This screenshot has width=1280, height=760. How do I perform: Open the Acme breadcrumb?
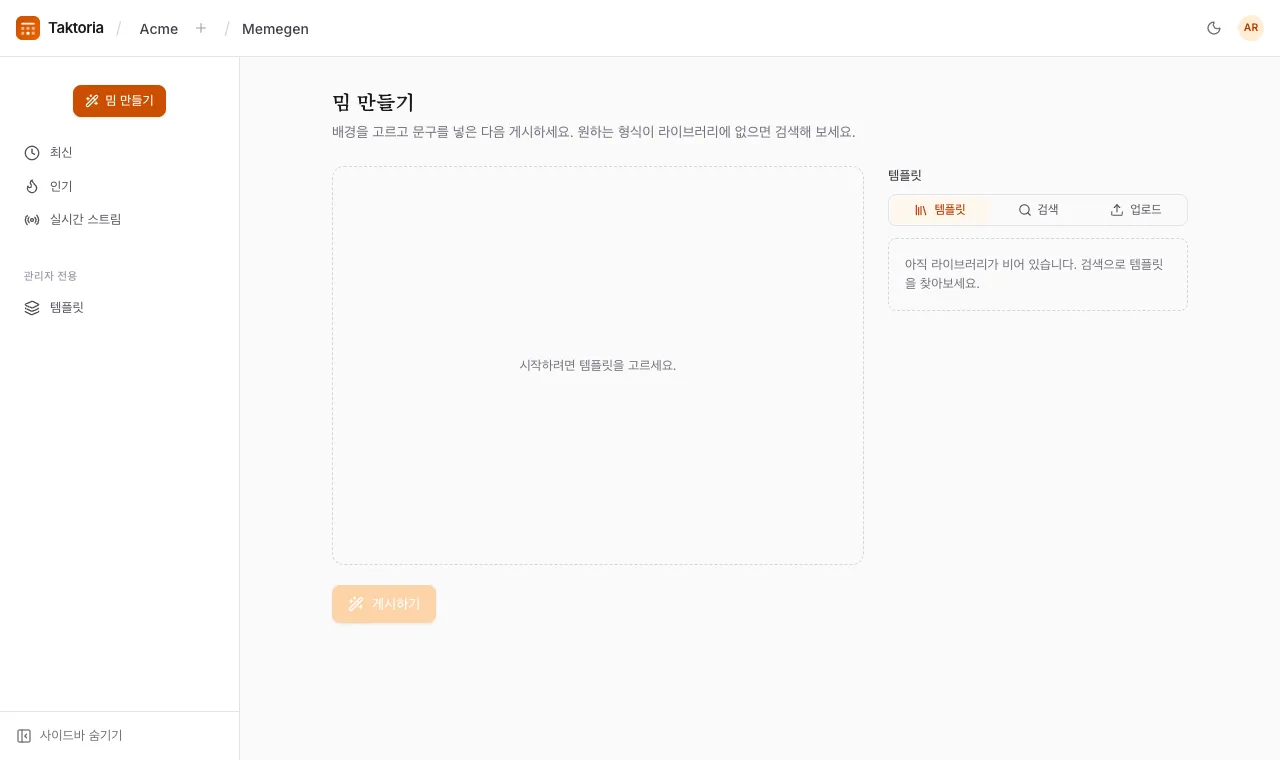[159, 29]
